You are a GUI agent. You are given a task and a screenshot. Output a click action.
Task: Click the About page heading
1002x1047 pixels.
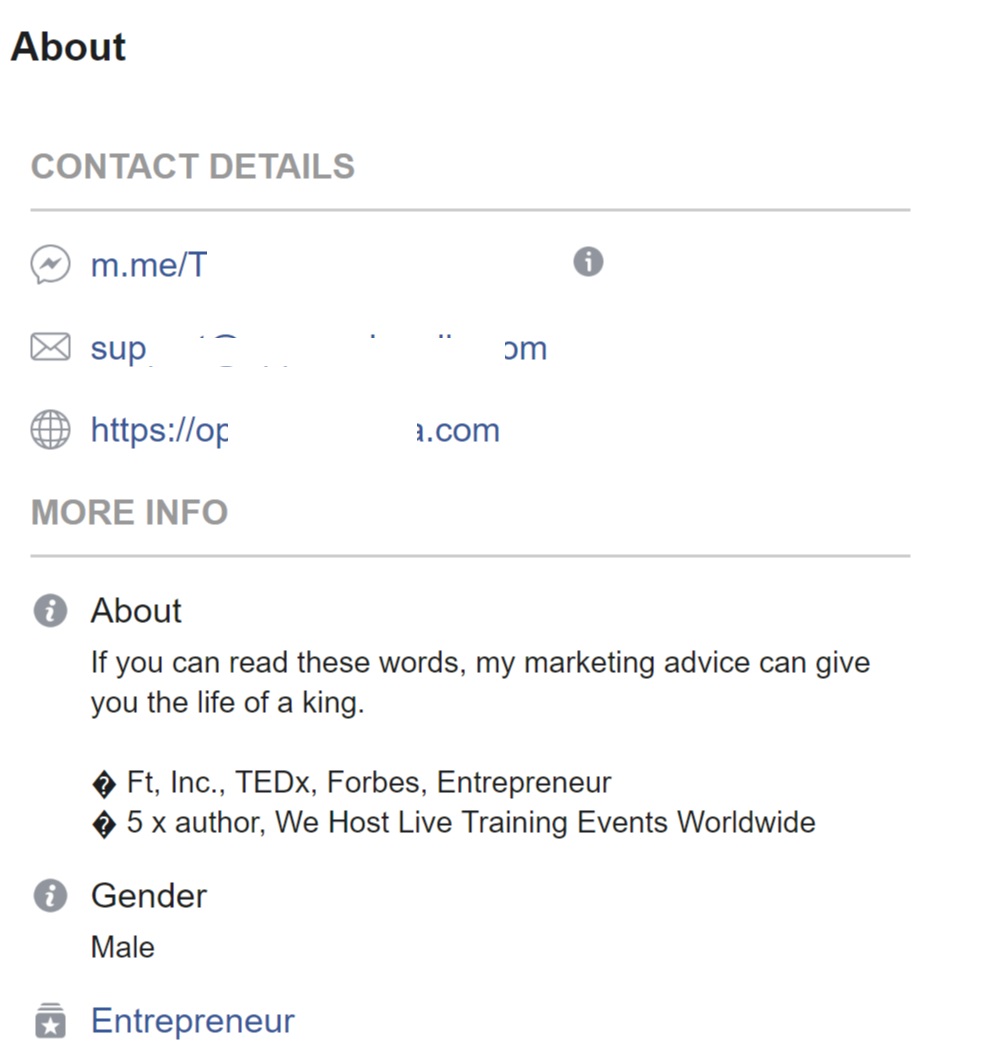(68, 47)
